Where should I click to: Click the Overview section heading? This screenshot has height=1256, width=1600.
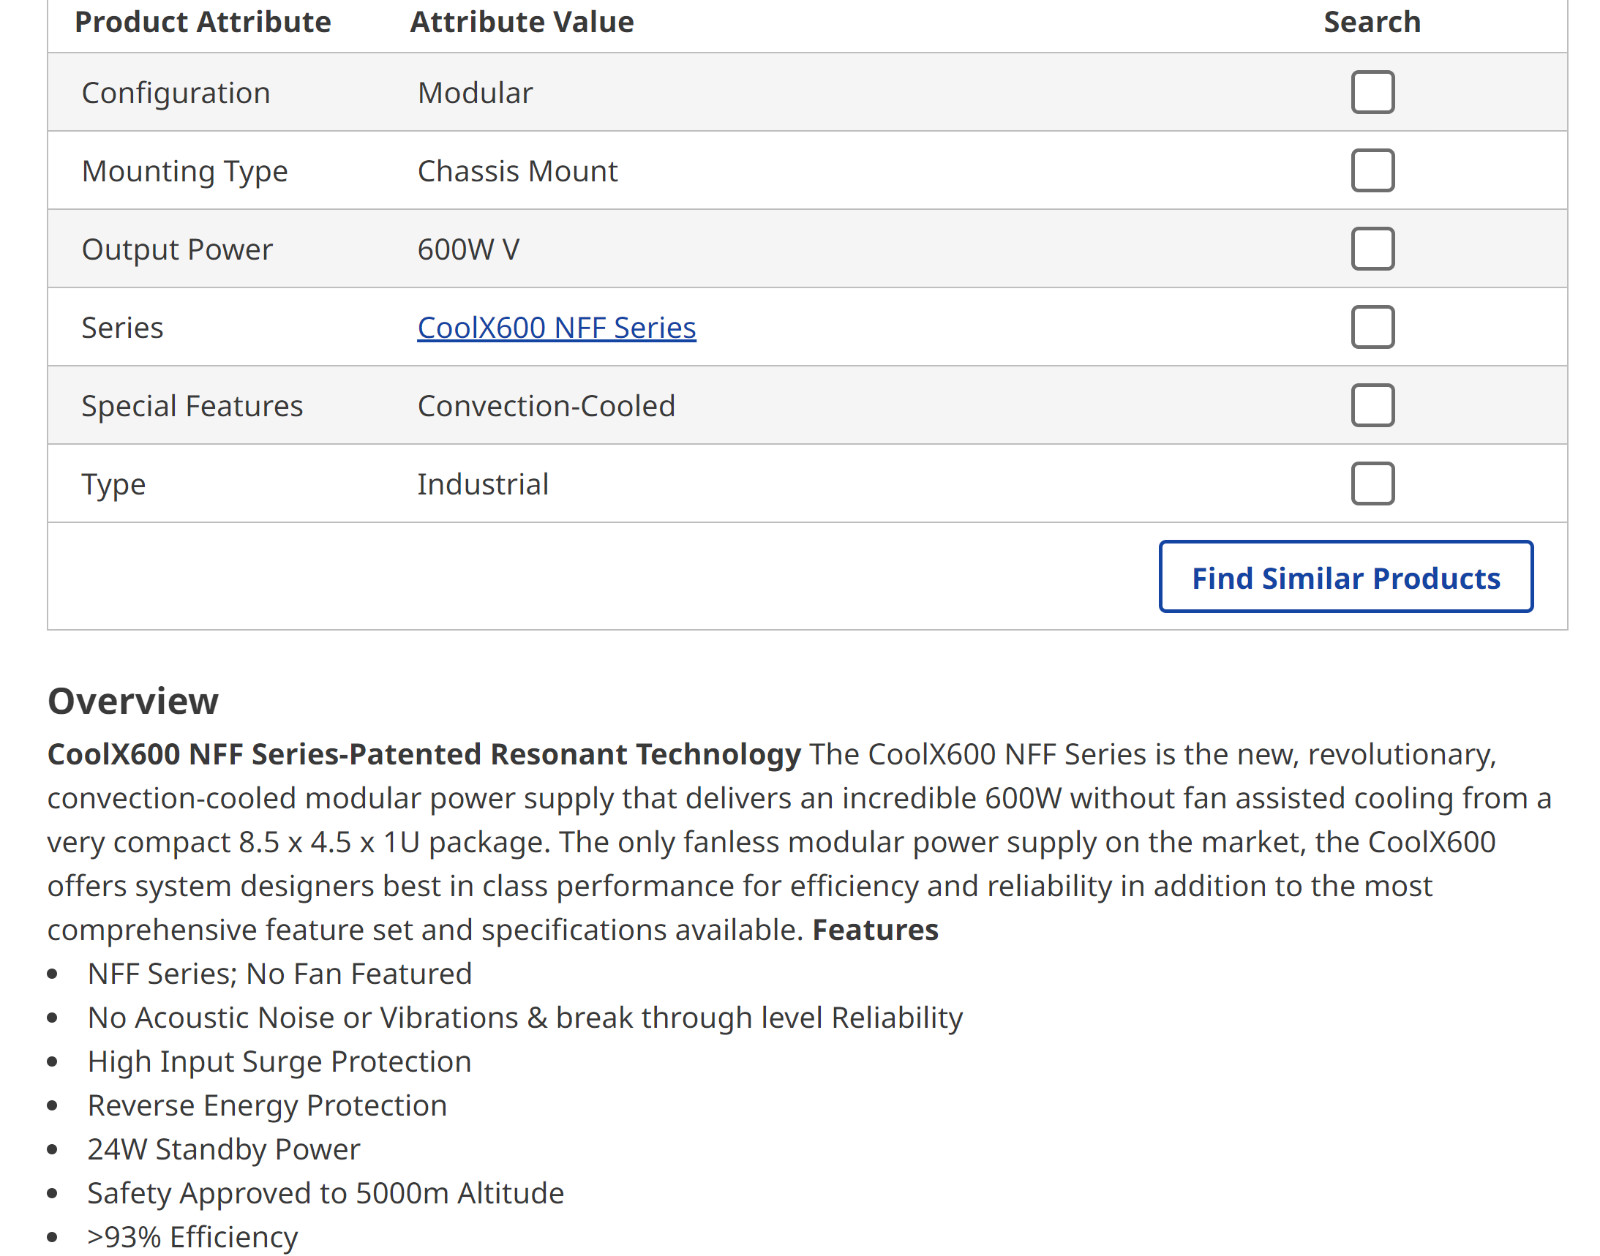coord(133,701)
